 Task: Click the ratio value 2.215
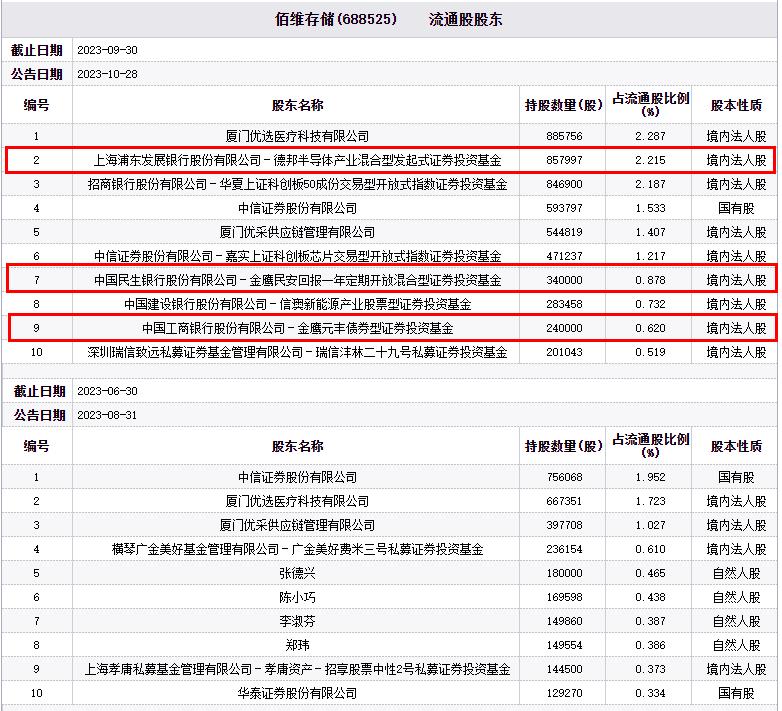tap(650, 160)
